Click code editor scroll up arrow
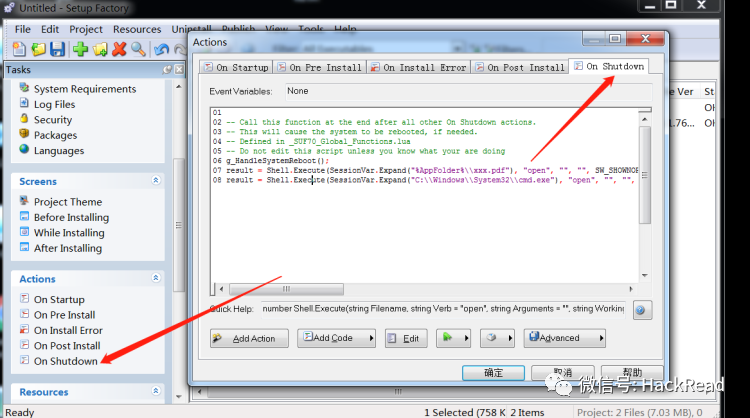The width and height of the screenshot is (750, 418). click(x=644, y=119)
